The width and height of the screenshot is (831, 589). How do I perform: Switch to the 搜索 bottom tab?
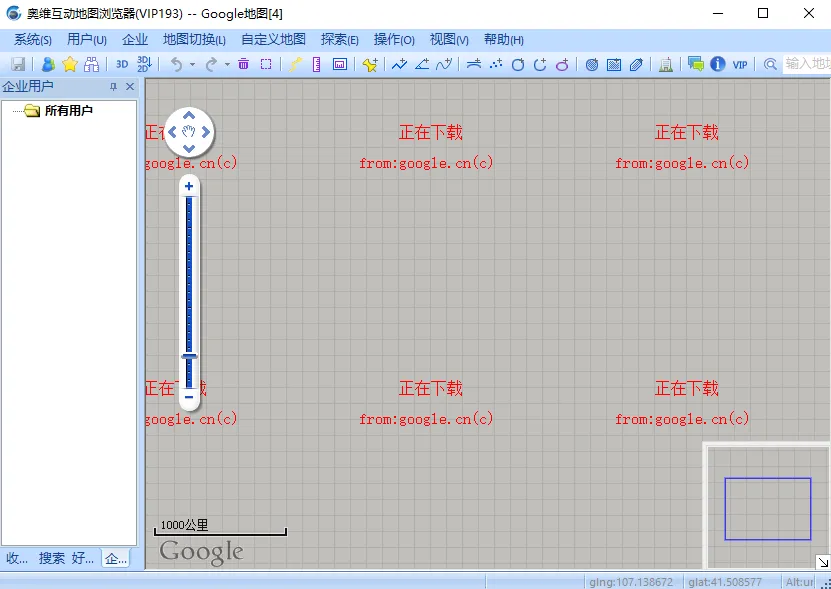[52, 558]
